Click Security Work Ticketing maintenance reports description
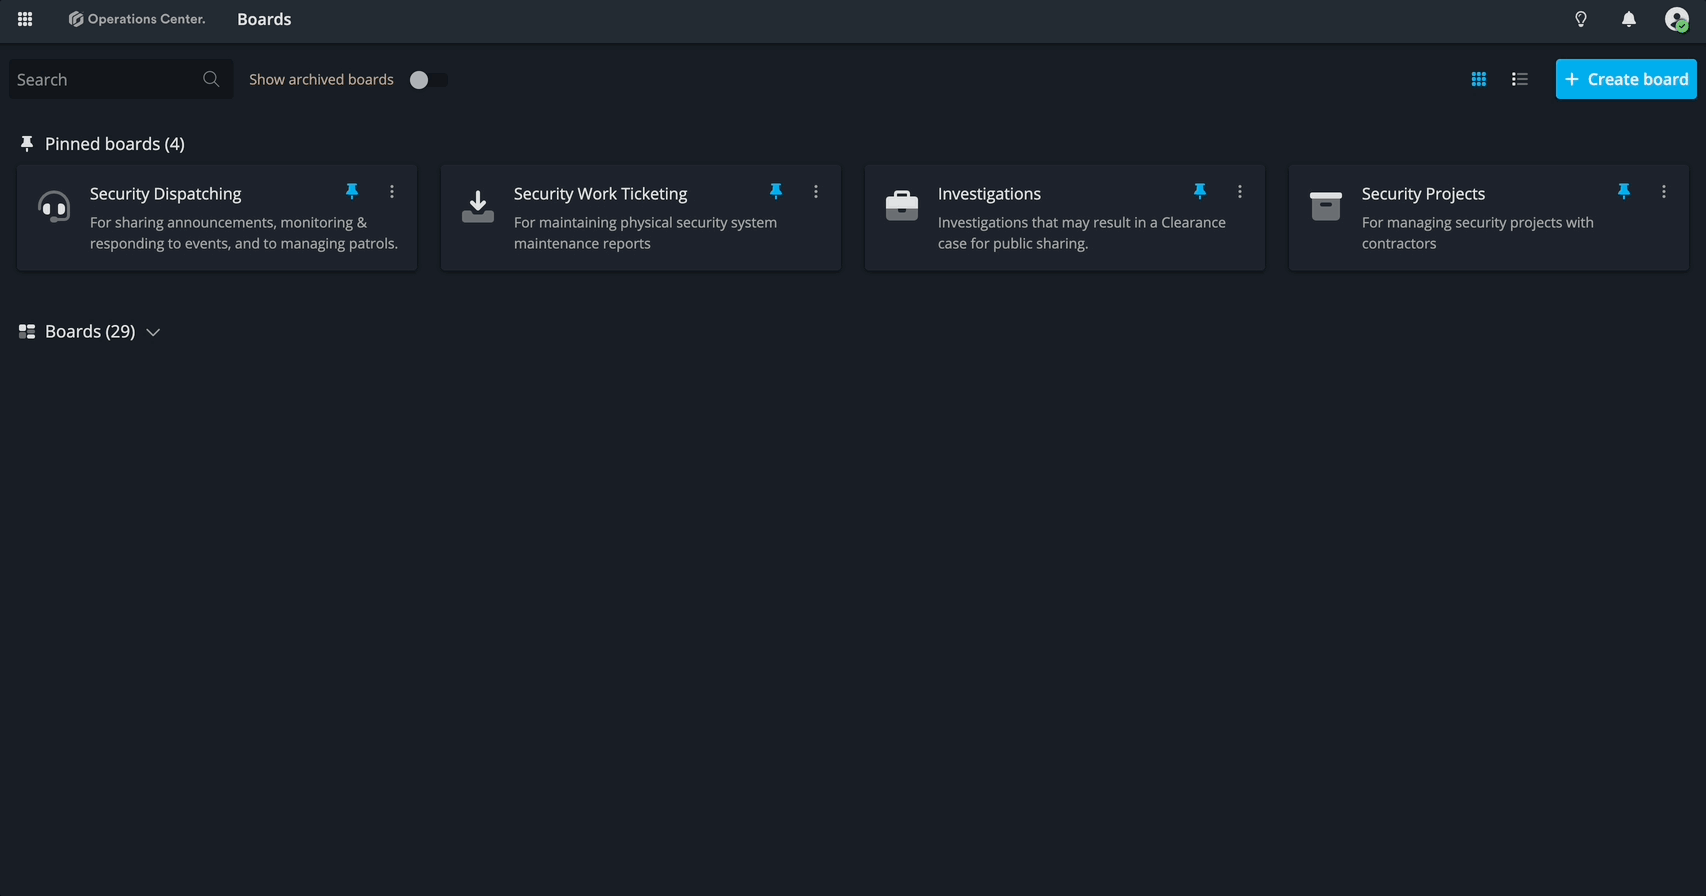 (645, 233)
